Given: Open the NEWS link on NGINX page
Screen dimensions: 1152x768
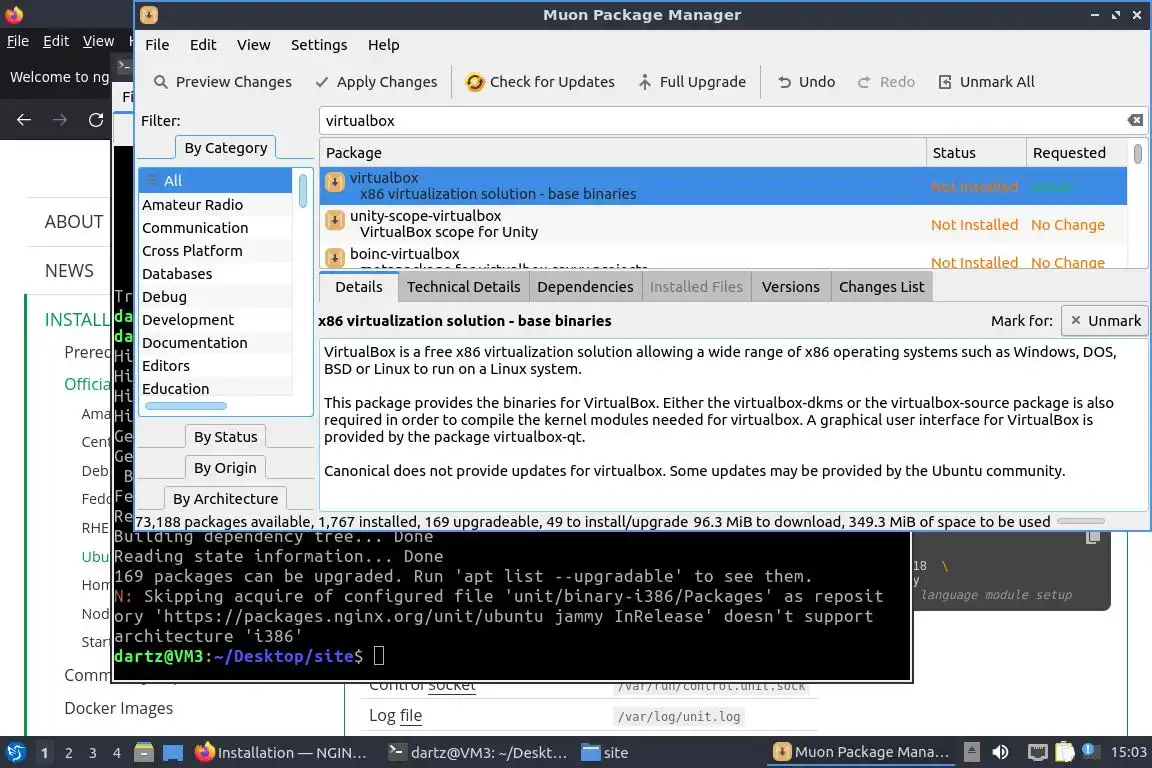Looking at the screenshot, I should [x=69, y=270].
